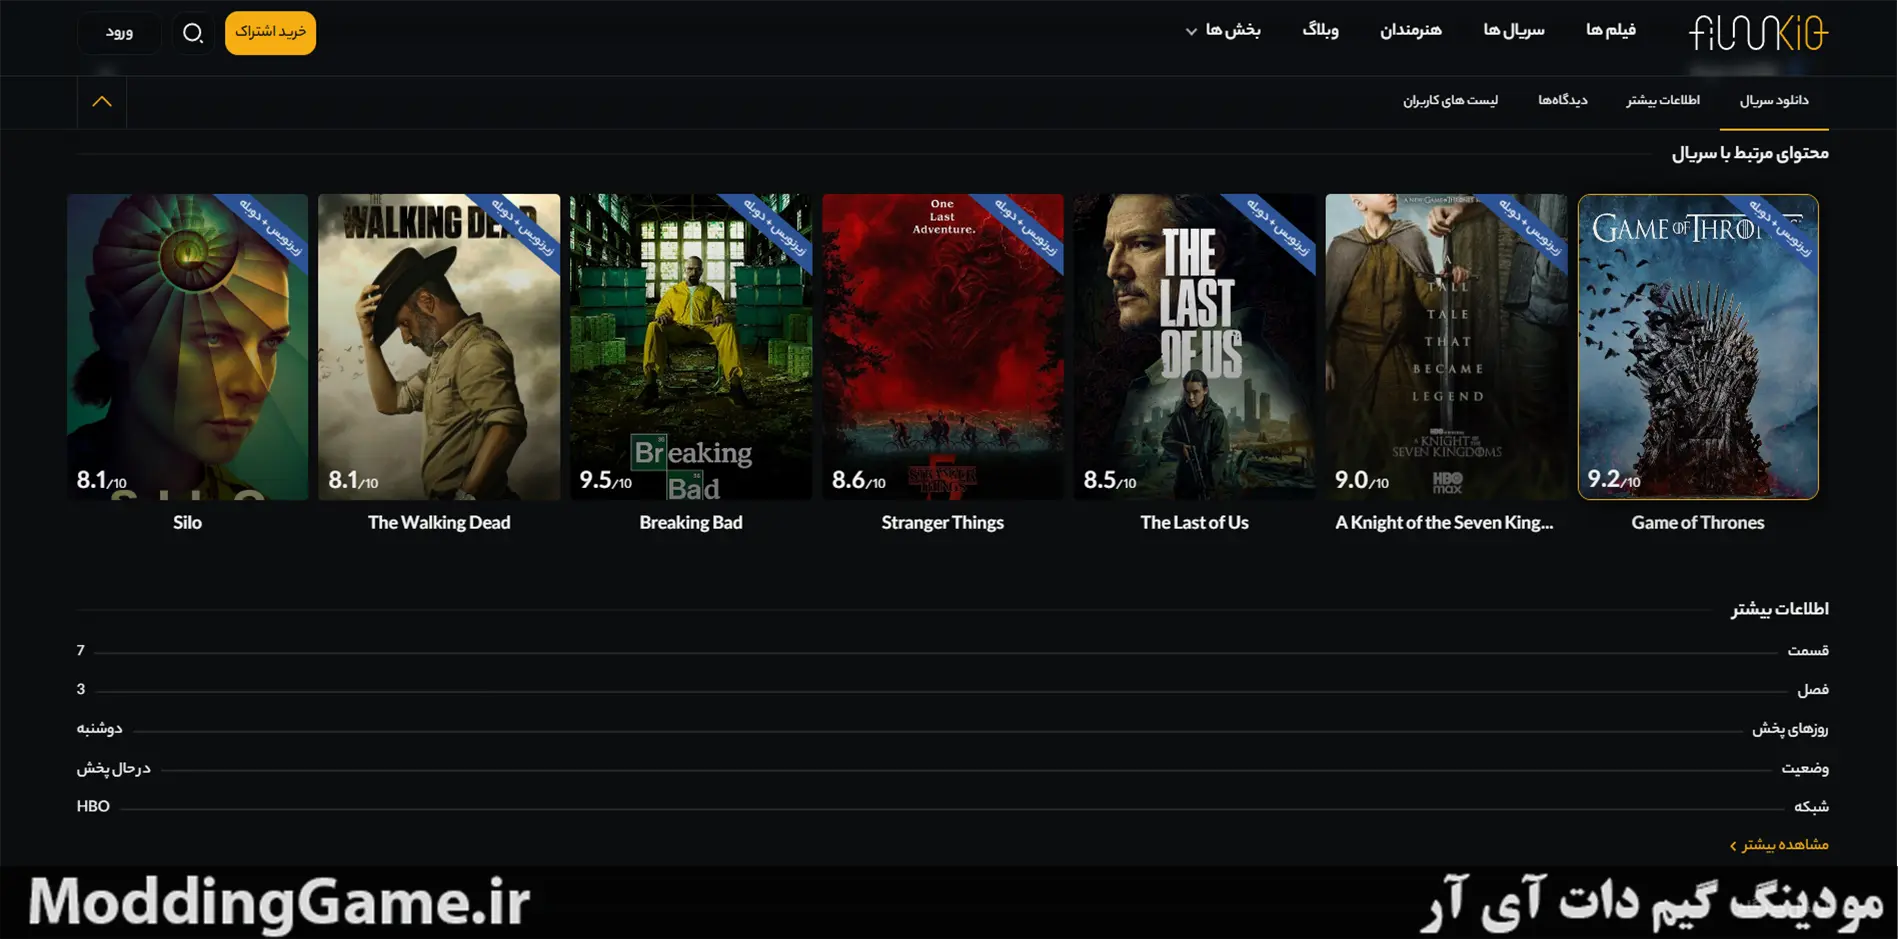This screenshot has height=939, width=1898.
Task: Click the 8.1/10 rating on The Walking Dead
Action: pyautogui.click(x=353, y=481)
